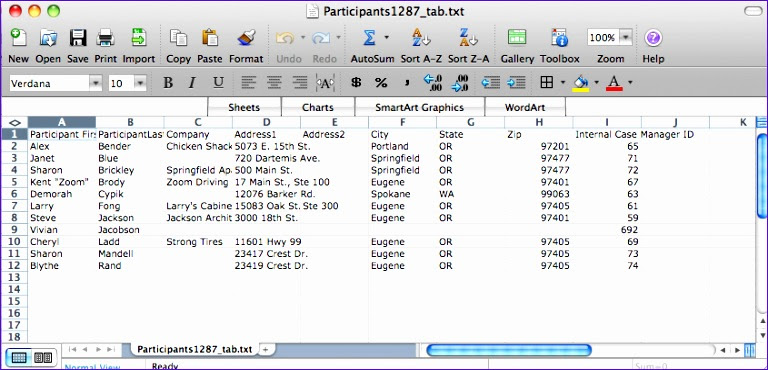
Task: Increase decimal places
Action: (433, 83)
